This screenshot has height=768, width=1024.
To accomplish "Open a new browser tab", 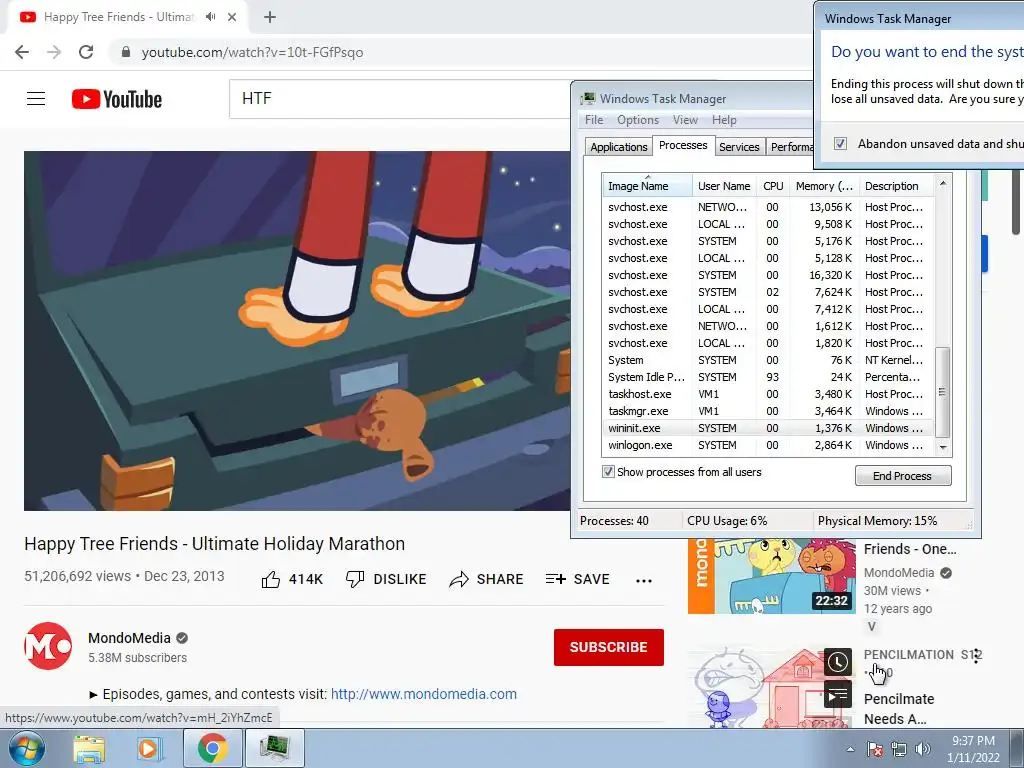I will click(270, 17).
